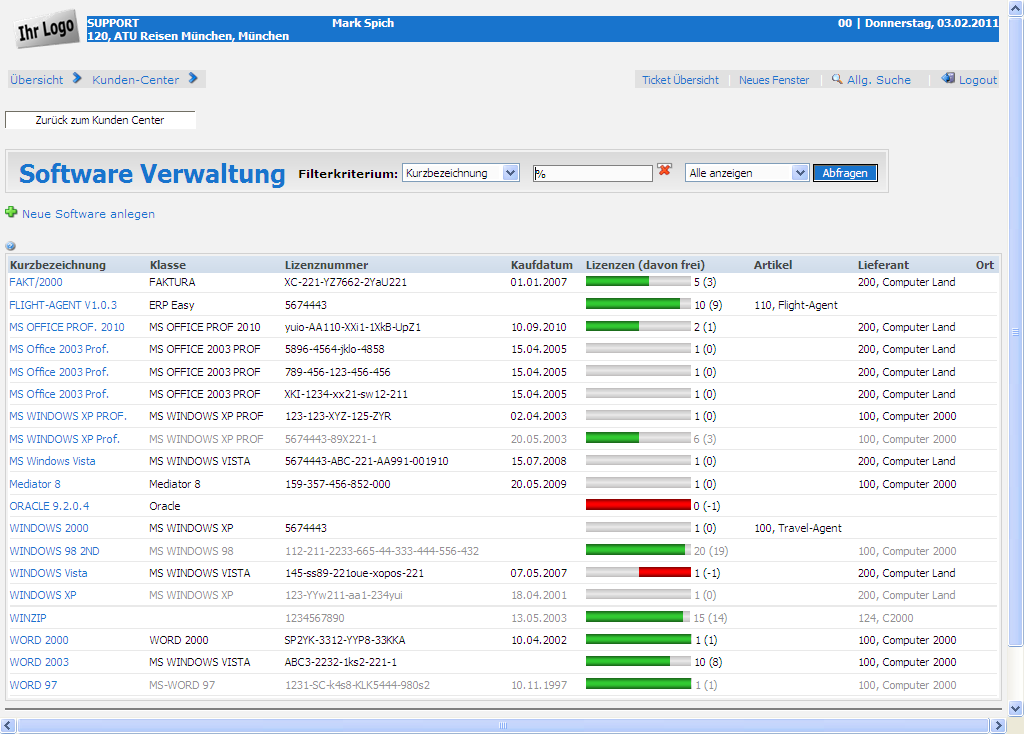
Task: Open the ORACLE 9.2.0.4 entry
Action: point(49,506)
